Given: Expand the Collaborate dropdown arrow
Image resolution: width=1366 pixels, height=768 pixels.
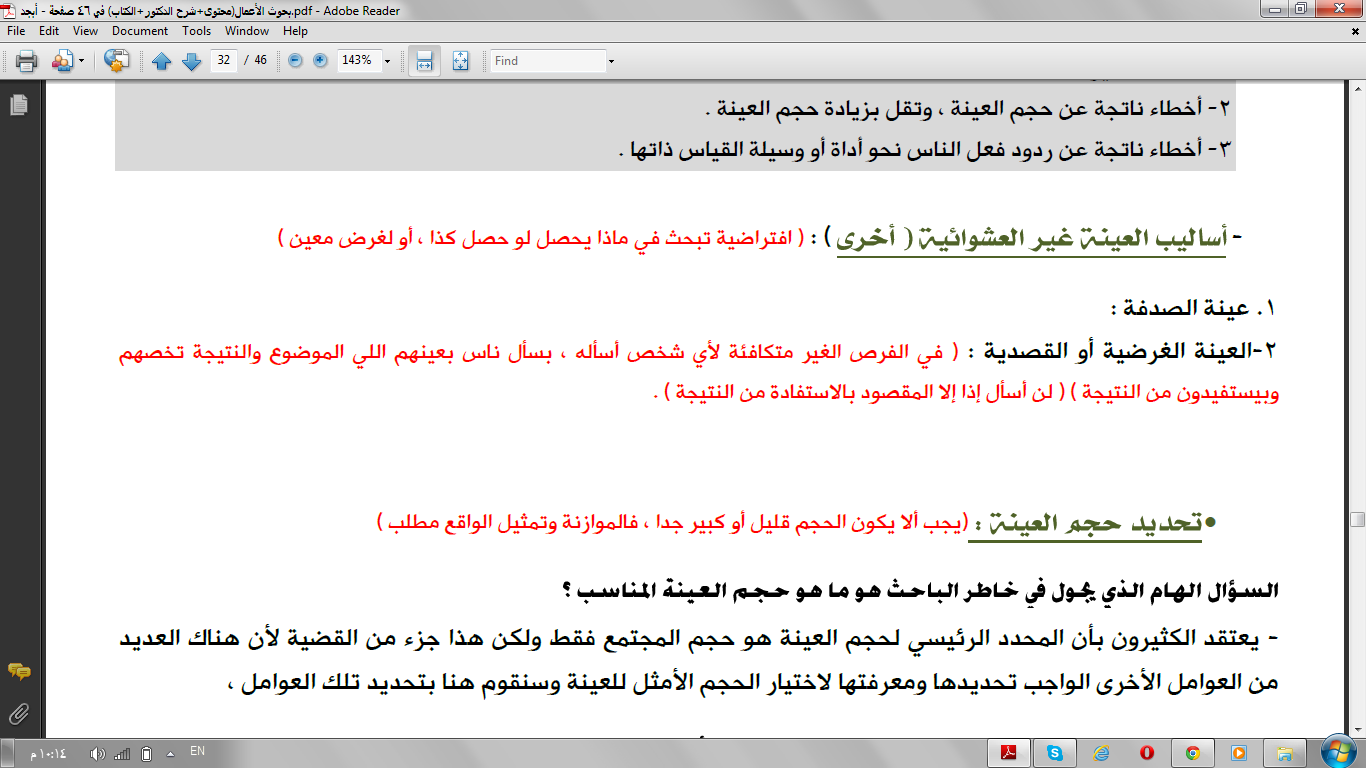Looking at the screenshot, I should tap(82, 61).
